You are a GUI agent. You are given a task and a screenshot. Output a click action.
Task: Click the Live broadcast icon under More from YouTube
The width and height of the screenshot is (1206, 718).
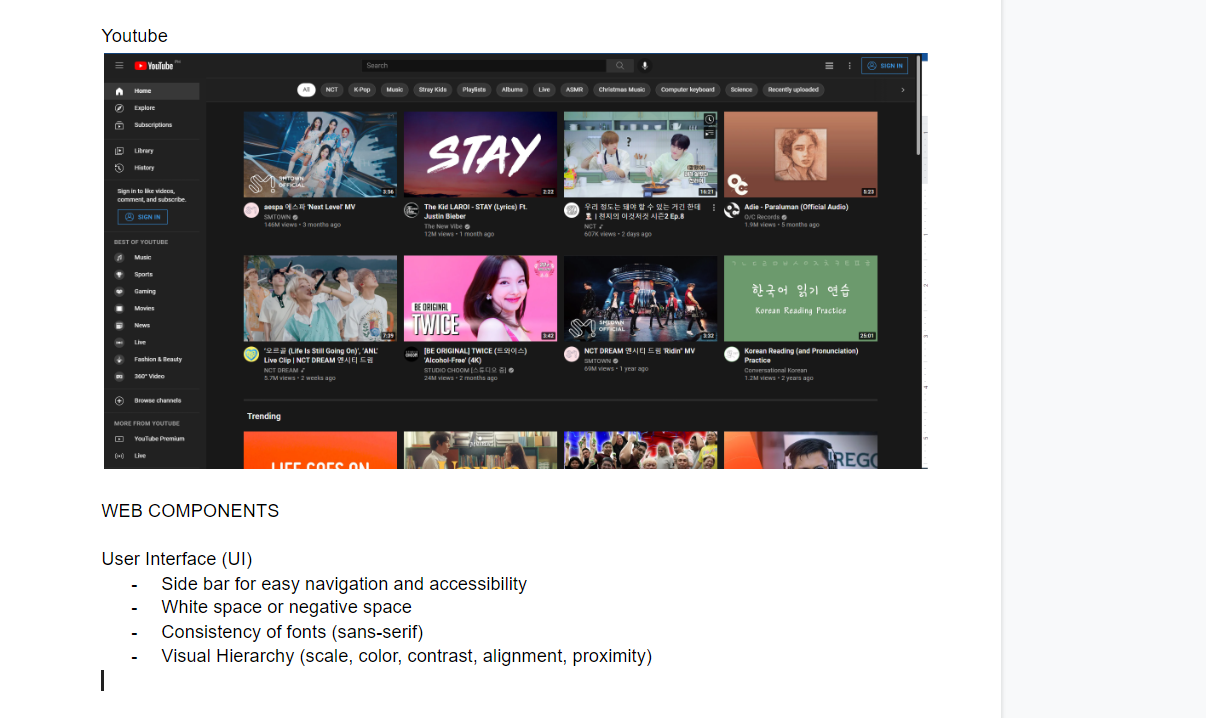point(119,456)
